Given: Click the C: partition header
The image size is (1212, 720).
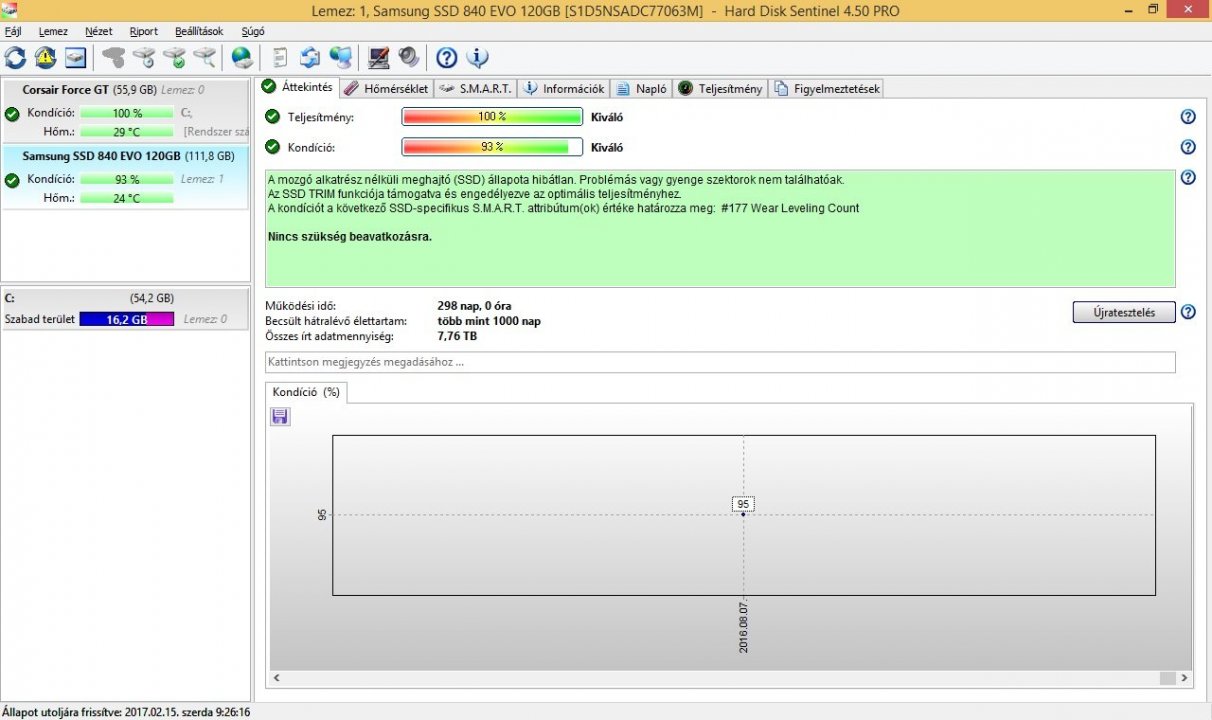Looking at the screenshot, I should (125, 298).
